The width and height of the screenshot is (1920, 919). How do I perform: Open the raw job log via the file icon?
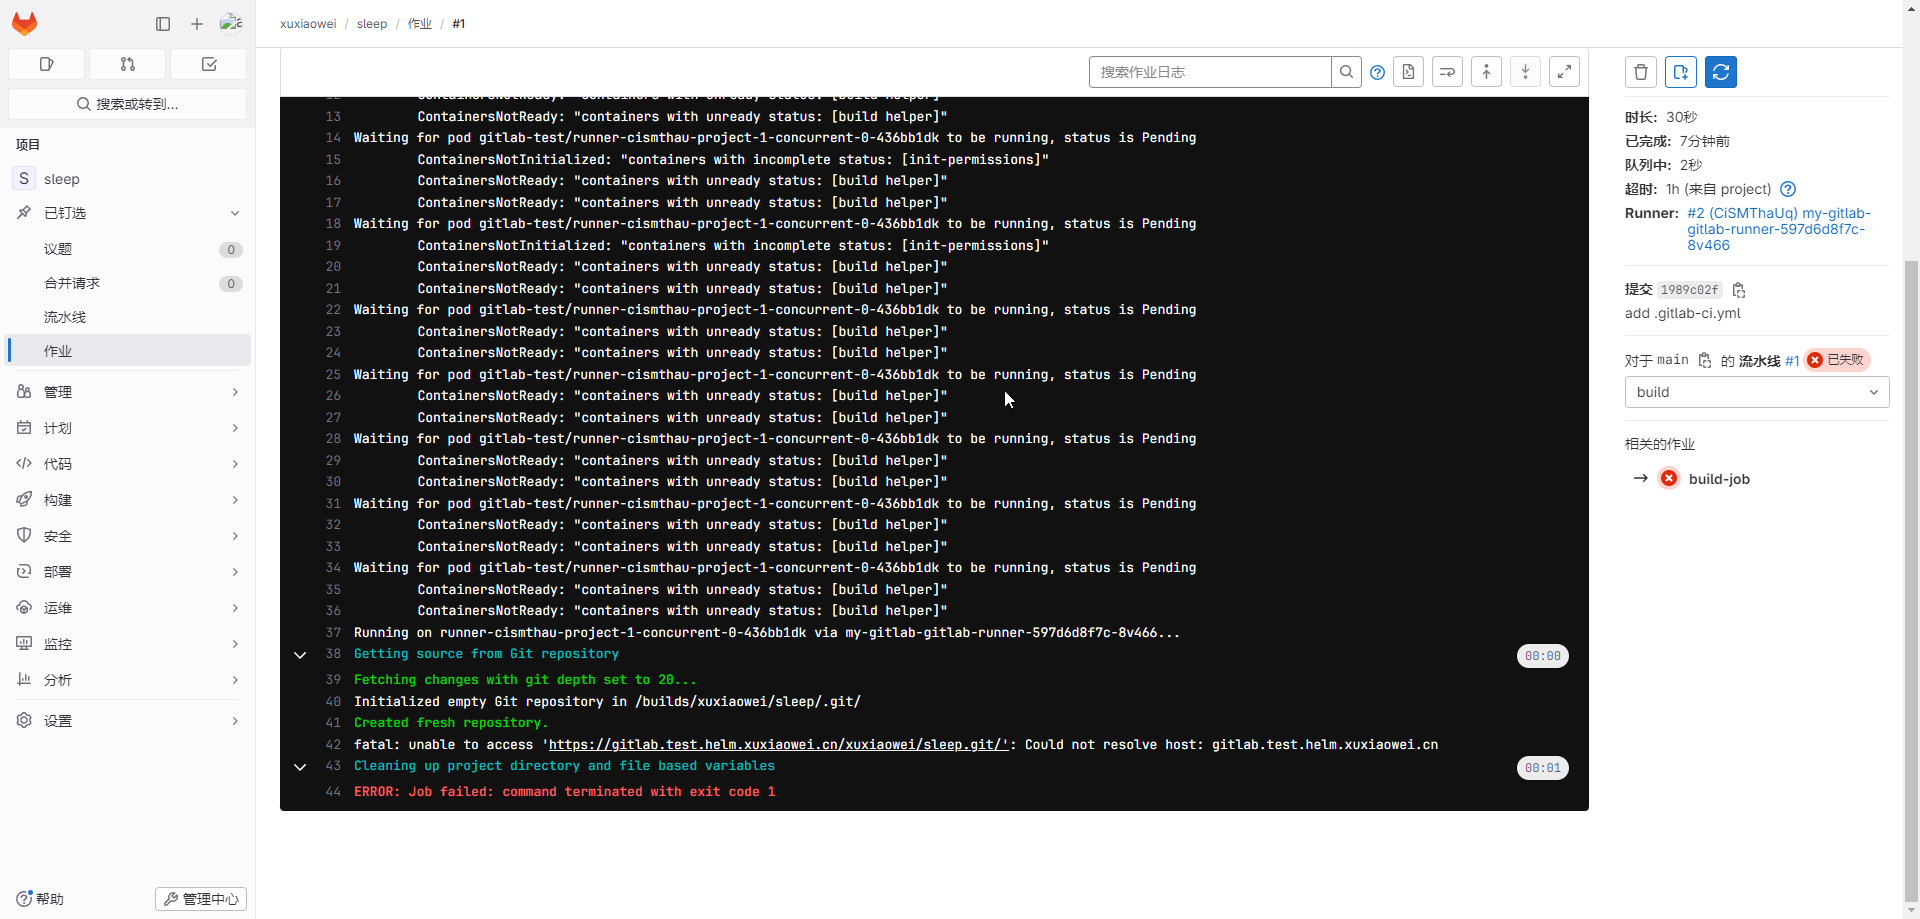click(1409, 72)
